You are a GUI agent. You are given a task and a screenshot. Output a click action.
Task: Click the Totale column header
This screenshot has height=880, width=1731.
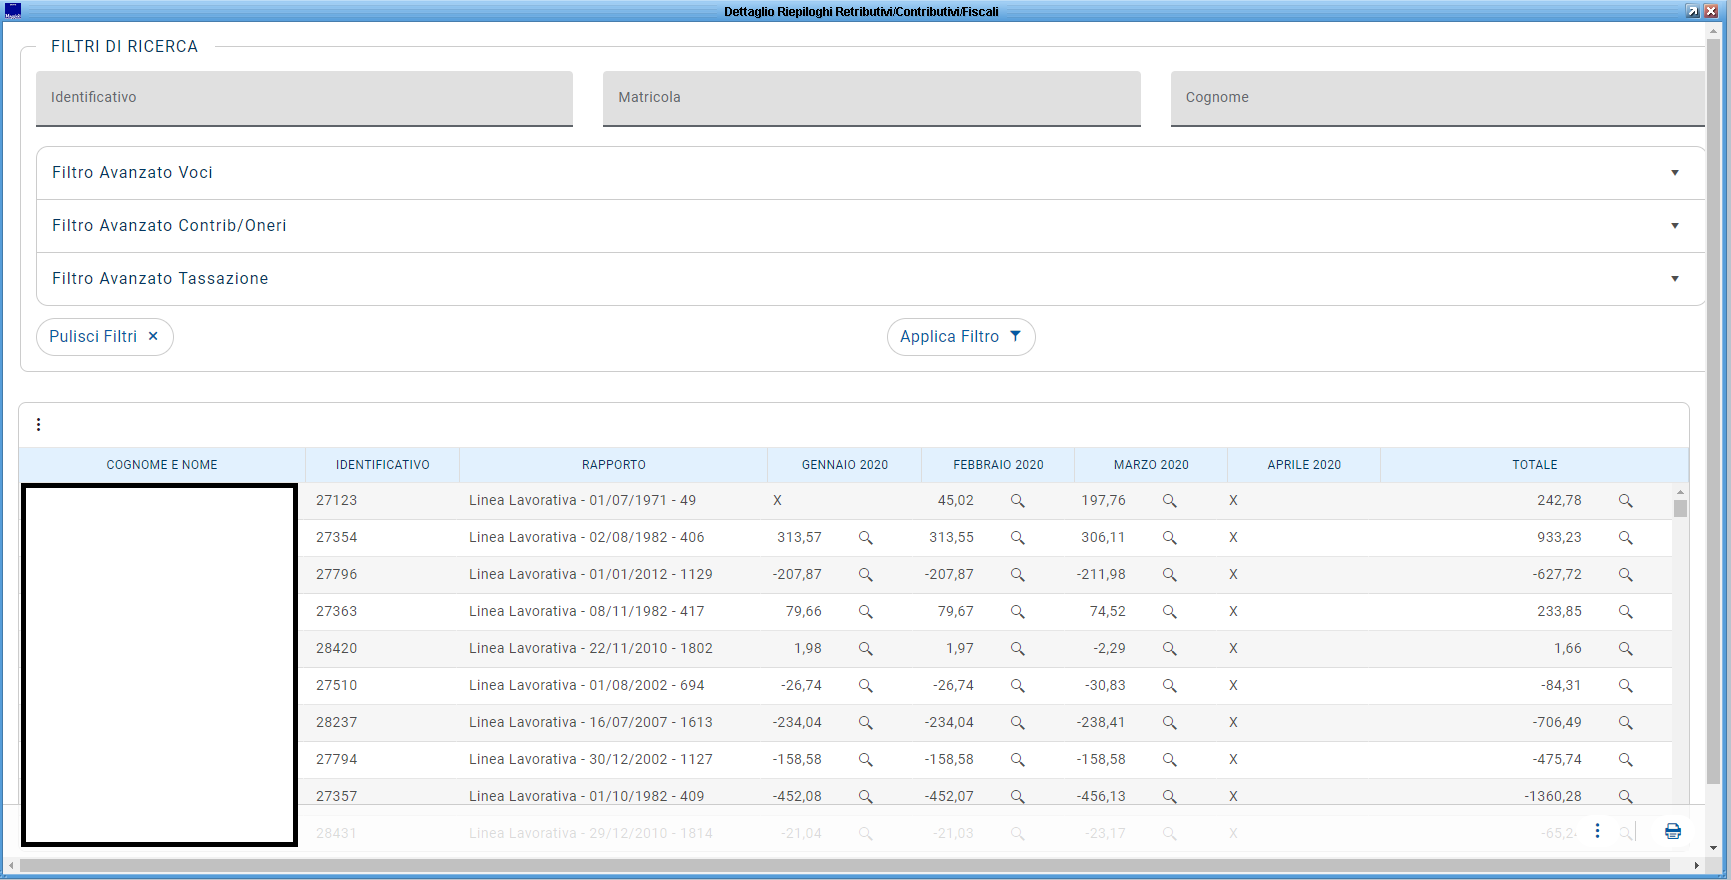1534,465
